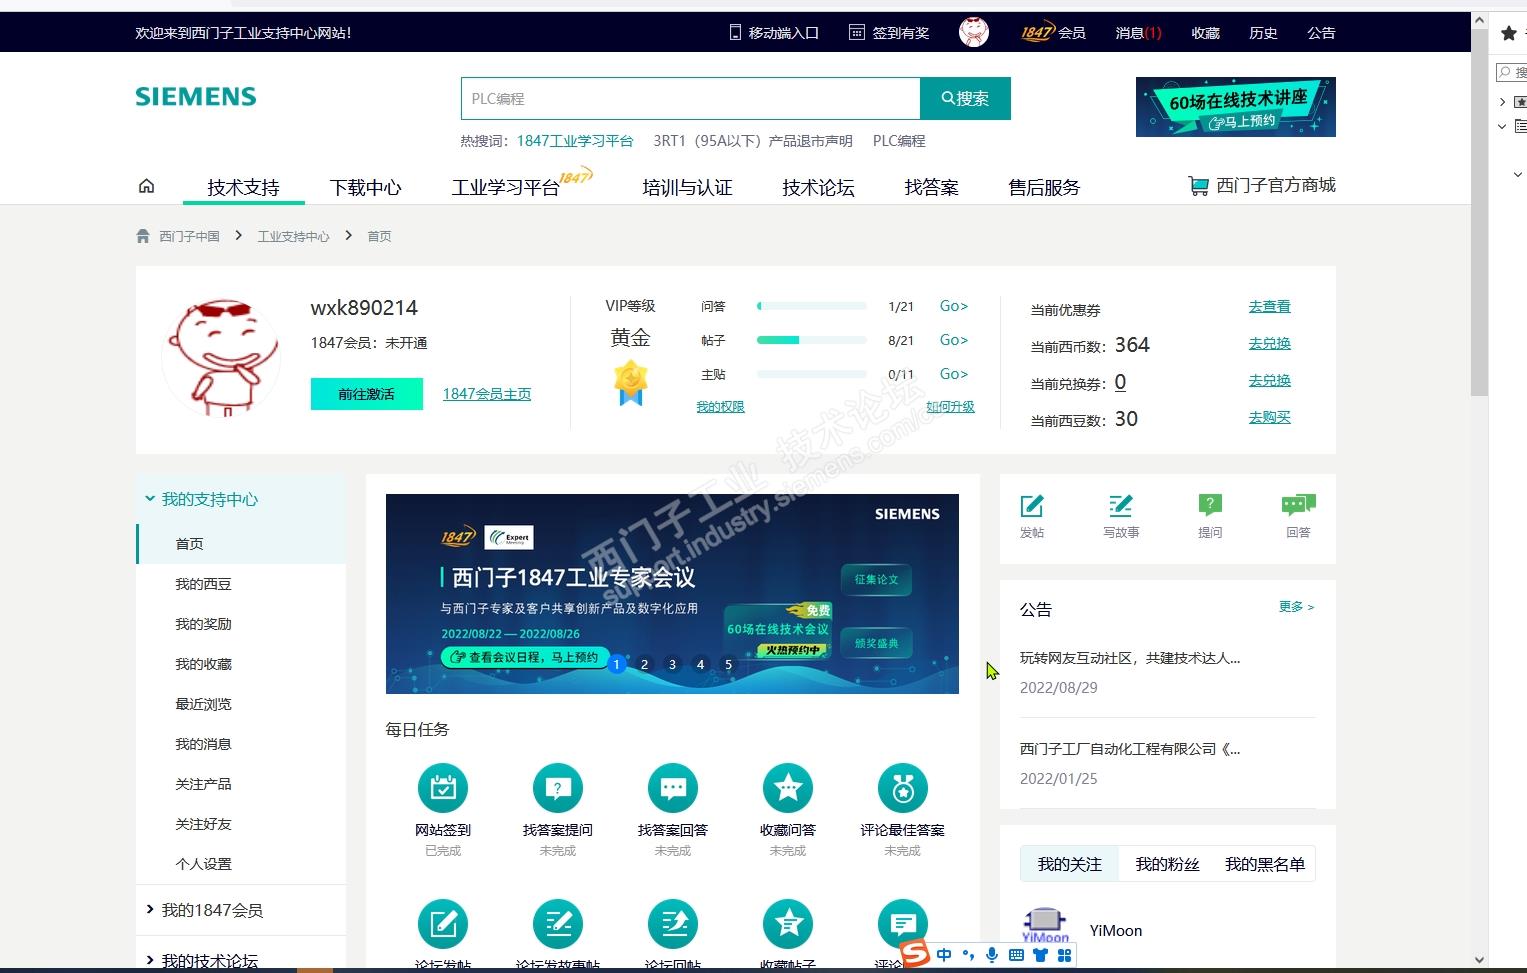Click the shopping cart 西门子官方商城 icon

1198,186
